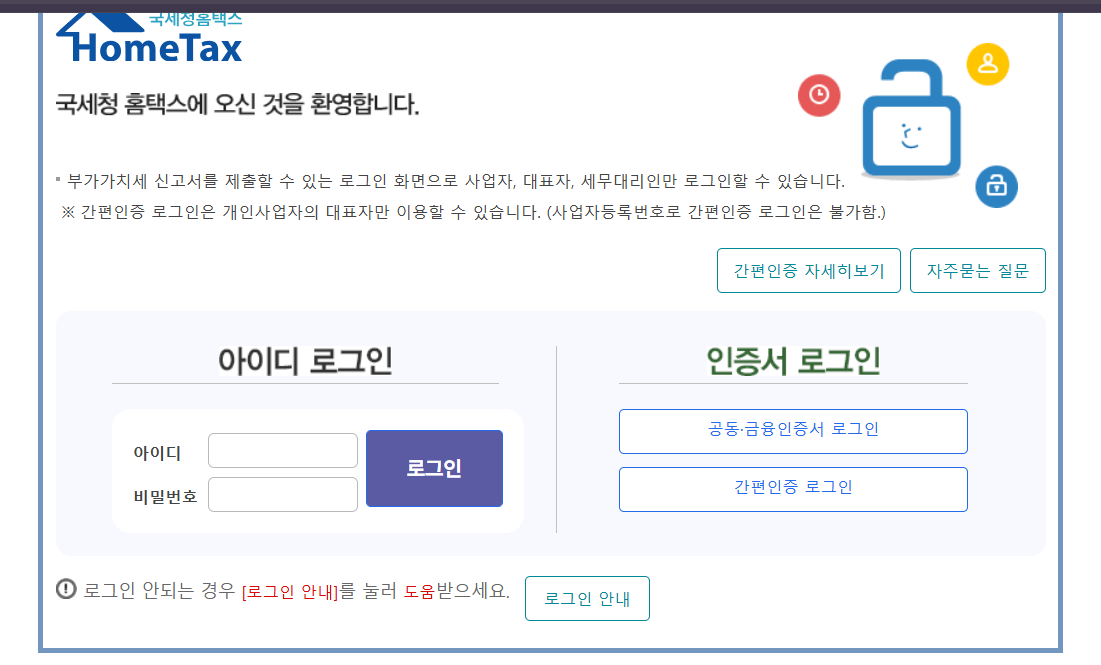1101x665 pixels.
Task: Select 간편인증 로그인
Action: pos(793,489)
